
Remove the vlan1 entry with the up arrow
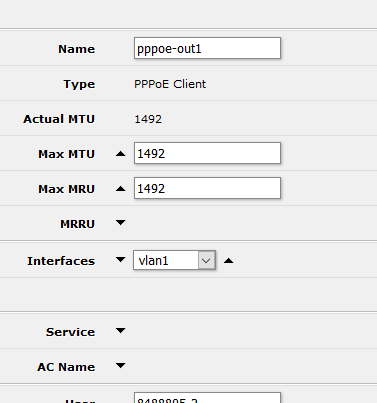[229, 260]
